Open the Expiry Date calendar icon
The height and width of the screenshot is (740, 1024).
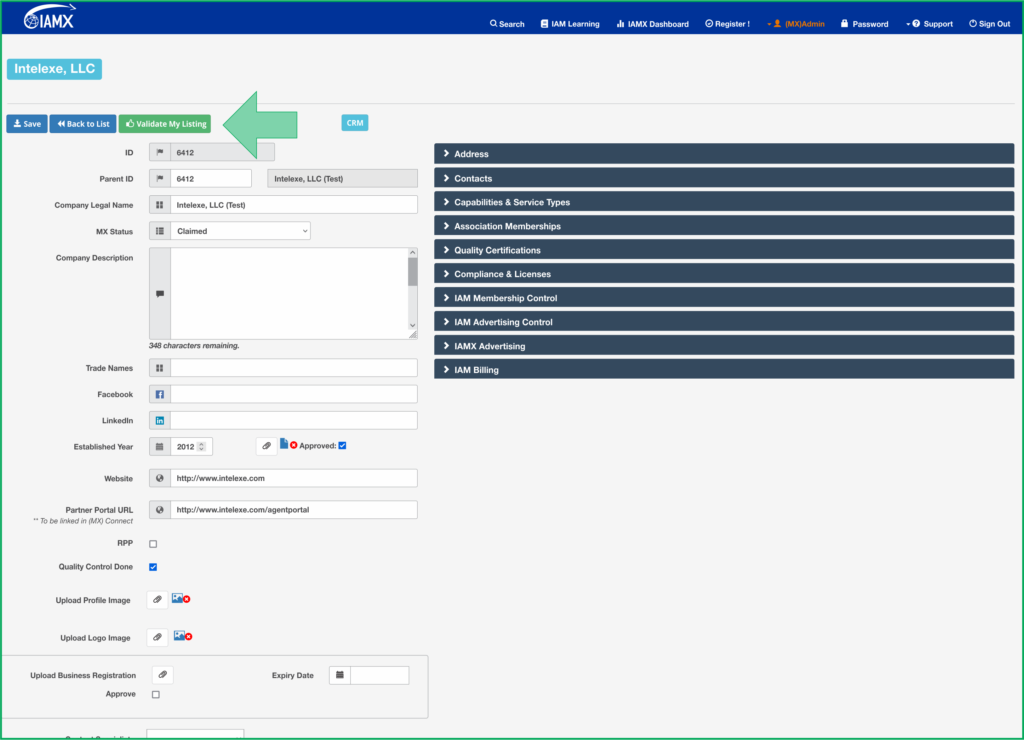tap(340, 675)
